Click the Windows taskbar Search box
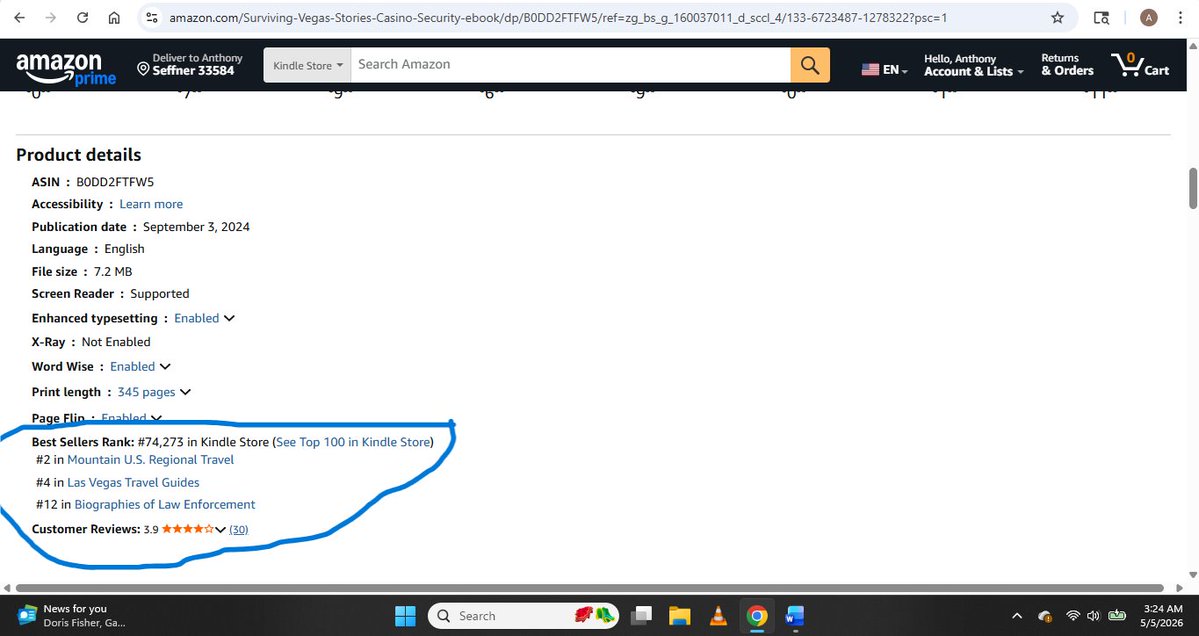The height and width of the screenshot is (636, 1199). pos(523,616)
